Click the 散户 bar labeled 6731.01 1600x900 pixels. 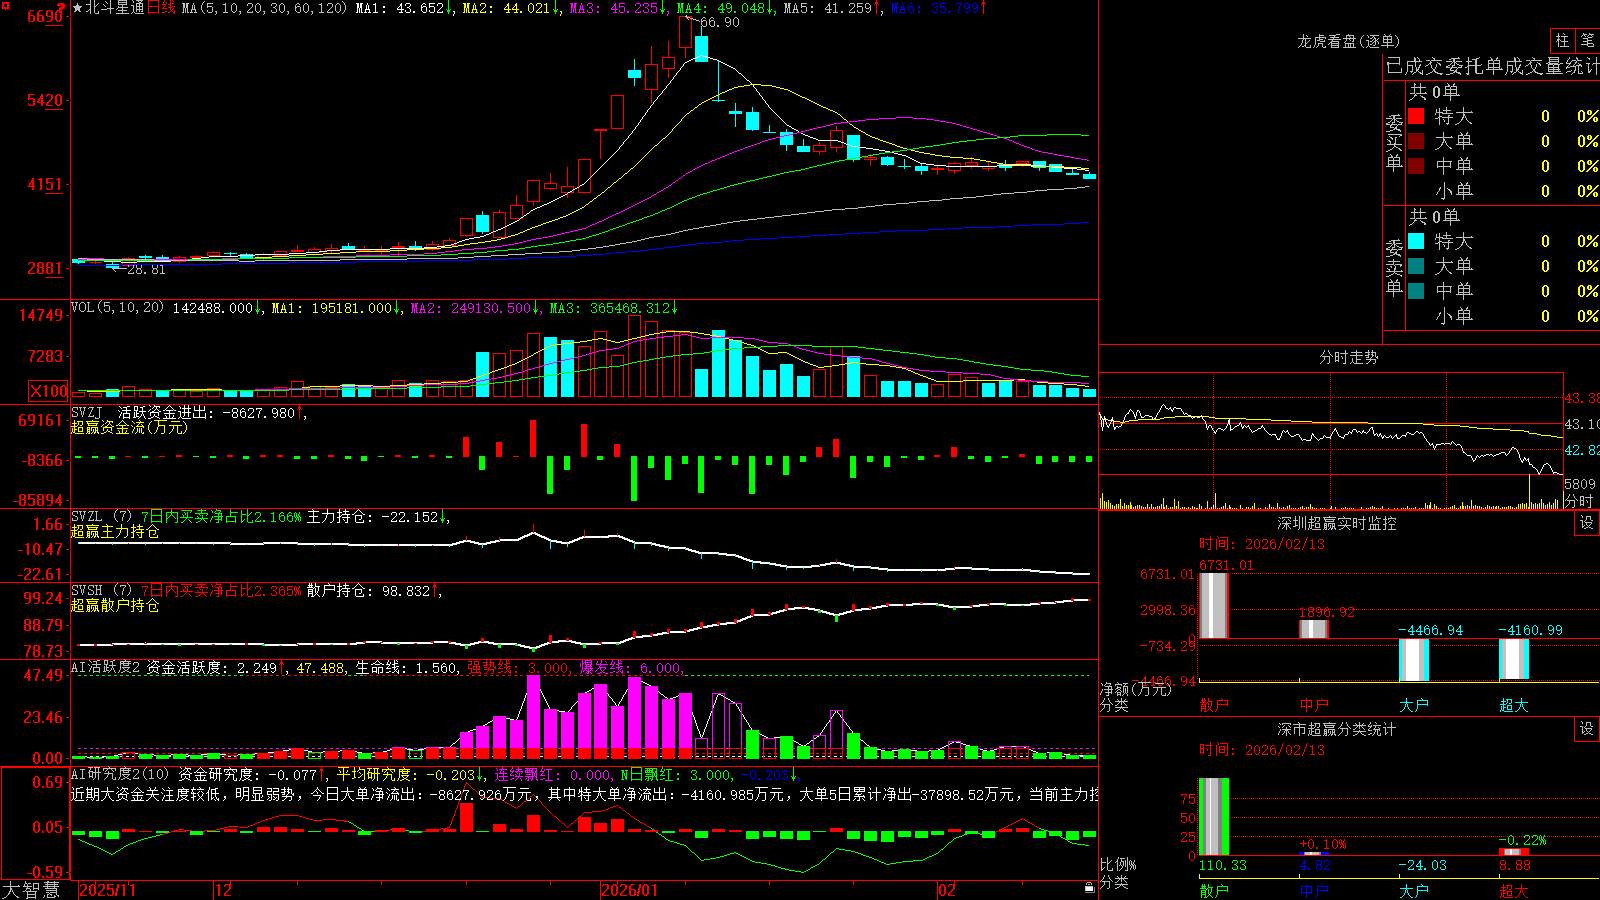click(1213, 605)
